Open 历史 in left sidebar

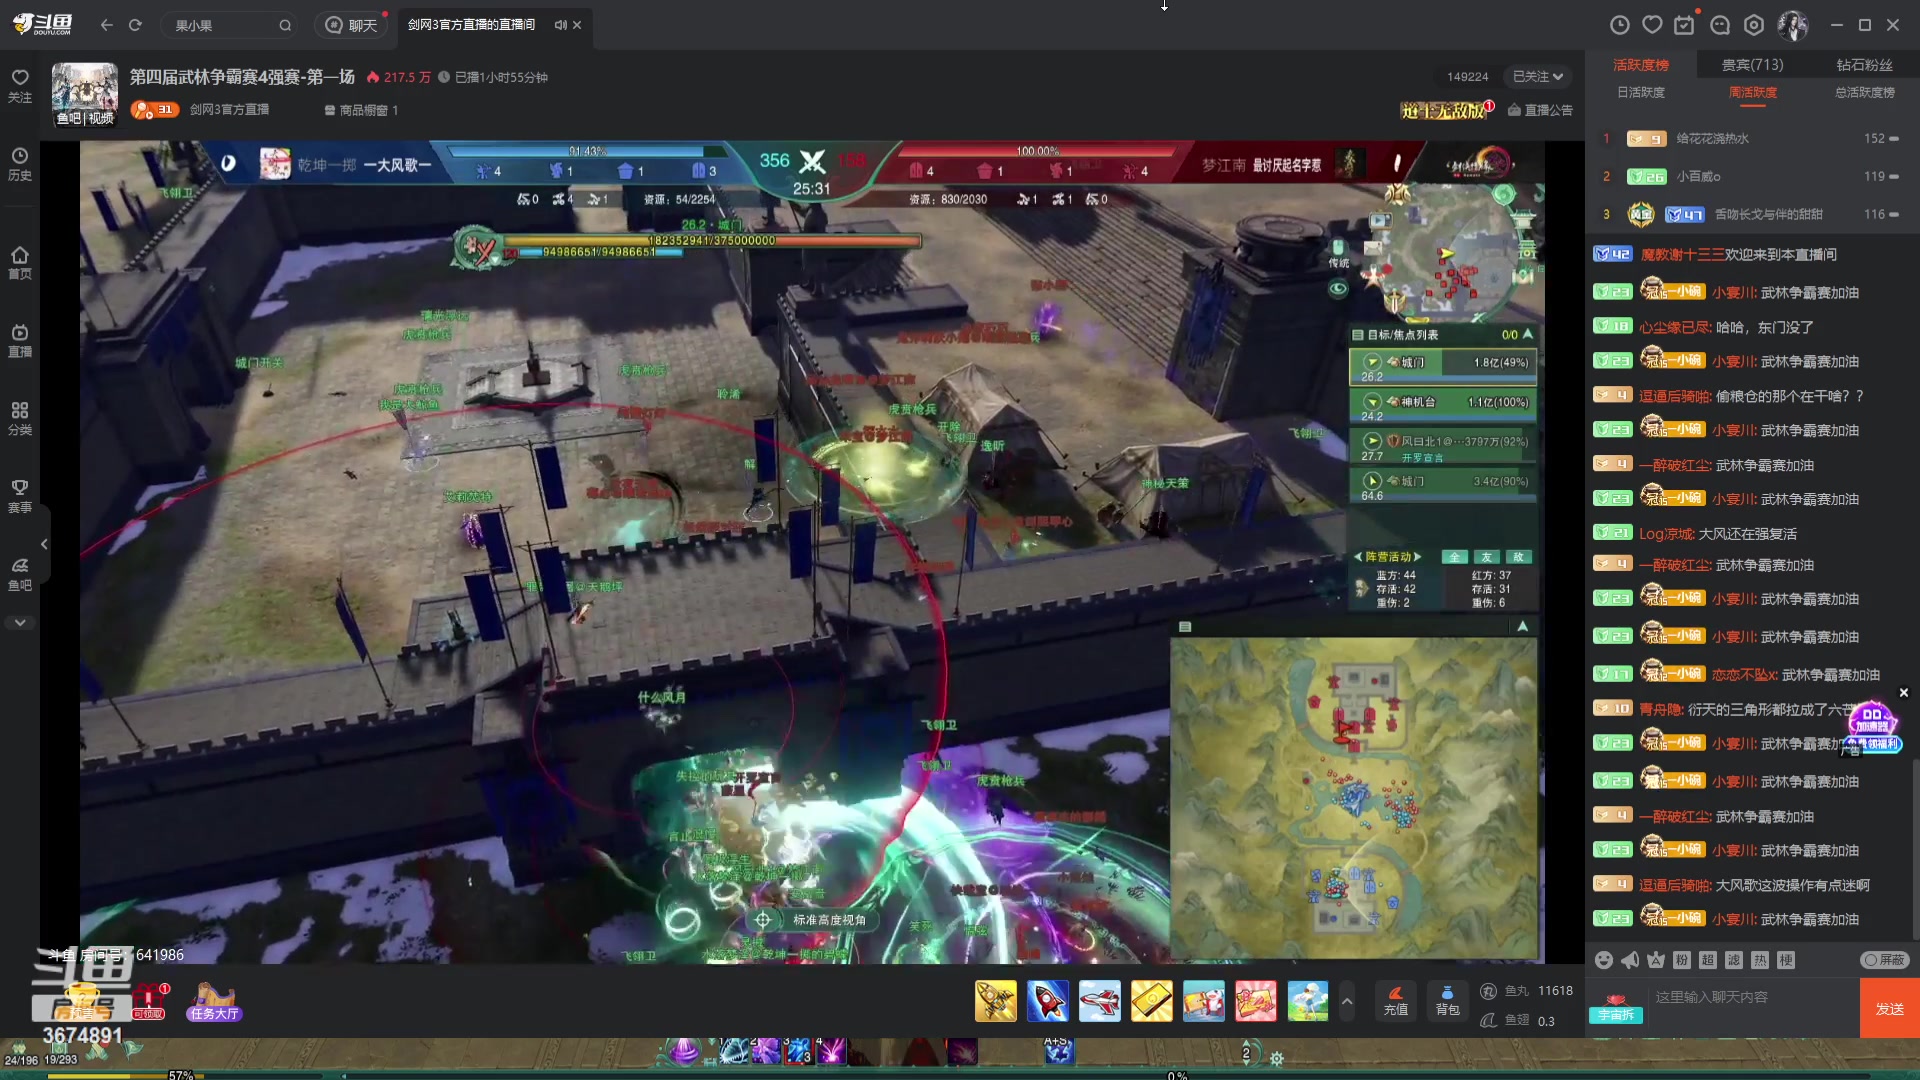tap(20, 164)
